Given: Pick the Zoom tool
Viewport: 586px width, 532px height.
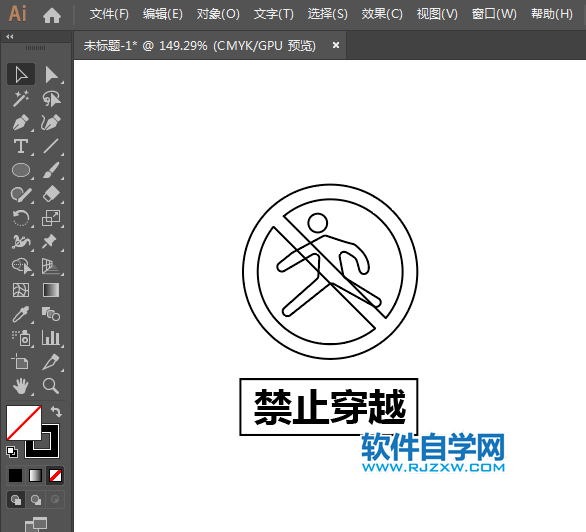Looking at the screenshot, I should [x=51, y=386].
